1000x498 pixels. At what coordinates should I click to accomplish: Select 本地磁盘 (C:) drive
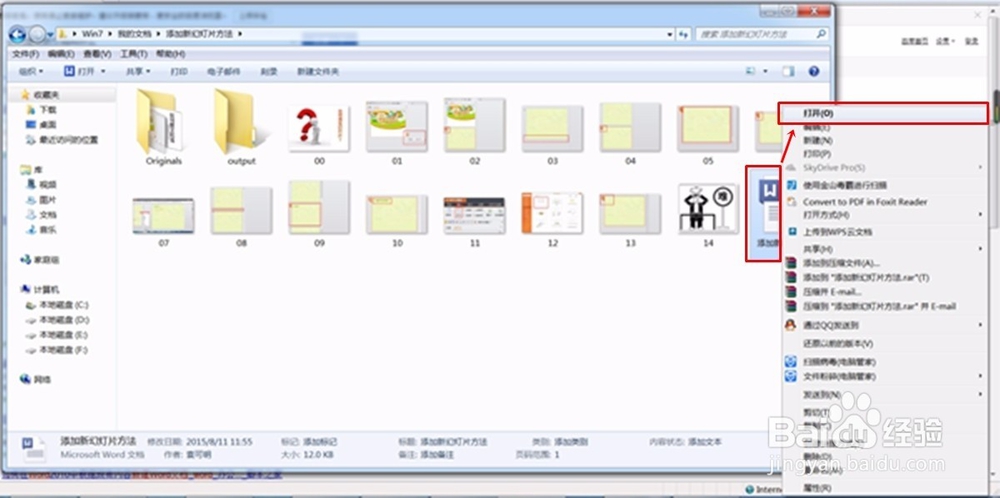[x=64, y=305]
